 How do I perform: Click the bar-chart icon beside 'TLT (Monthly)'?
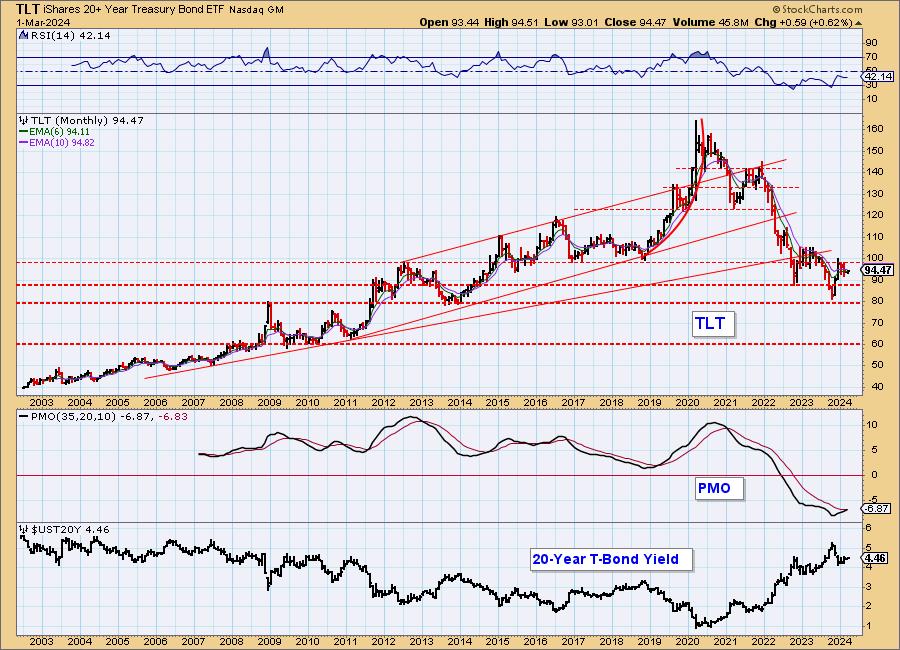tap(23, 121)
